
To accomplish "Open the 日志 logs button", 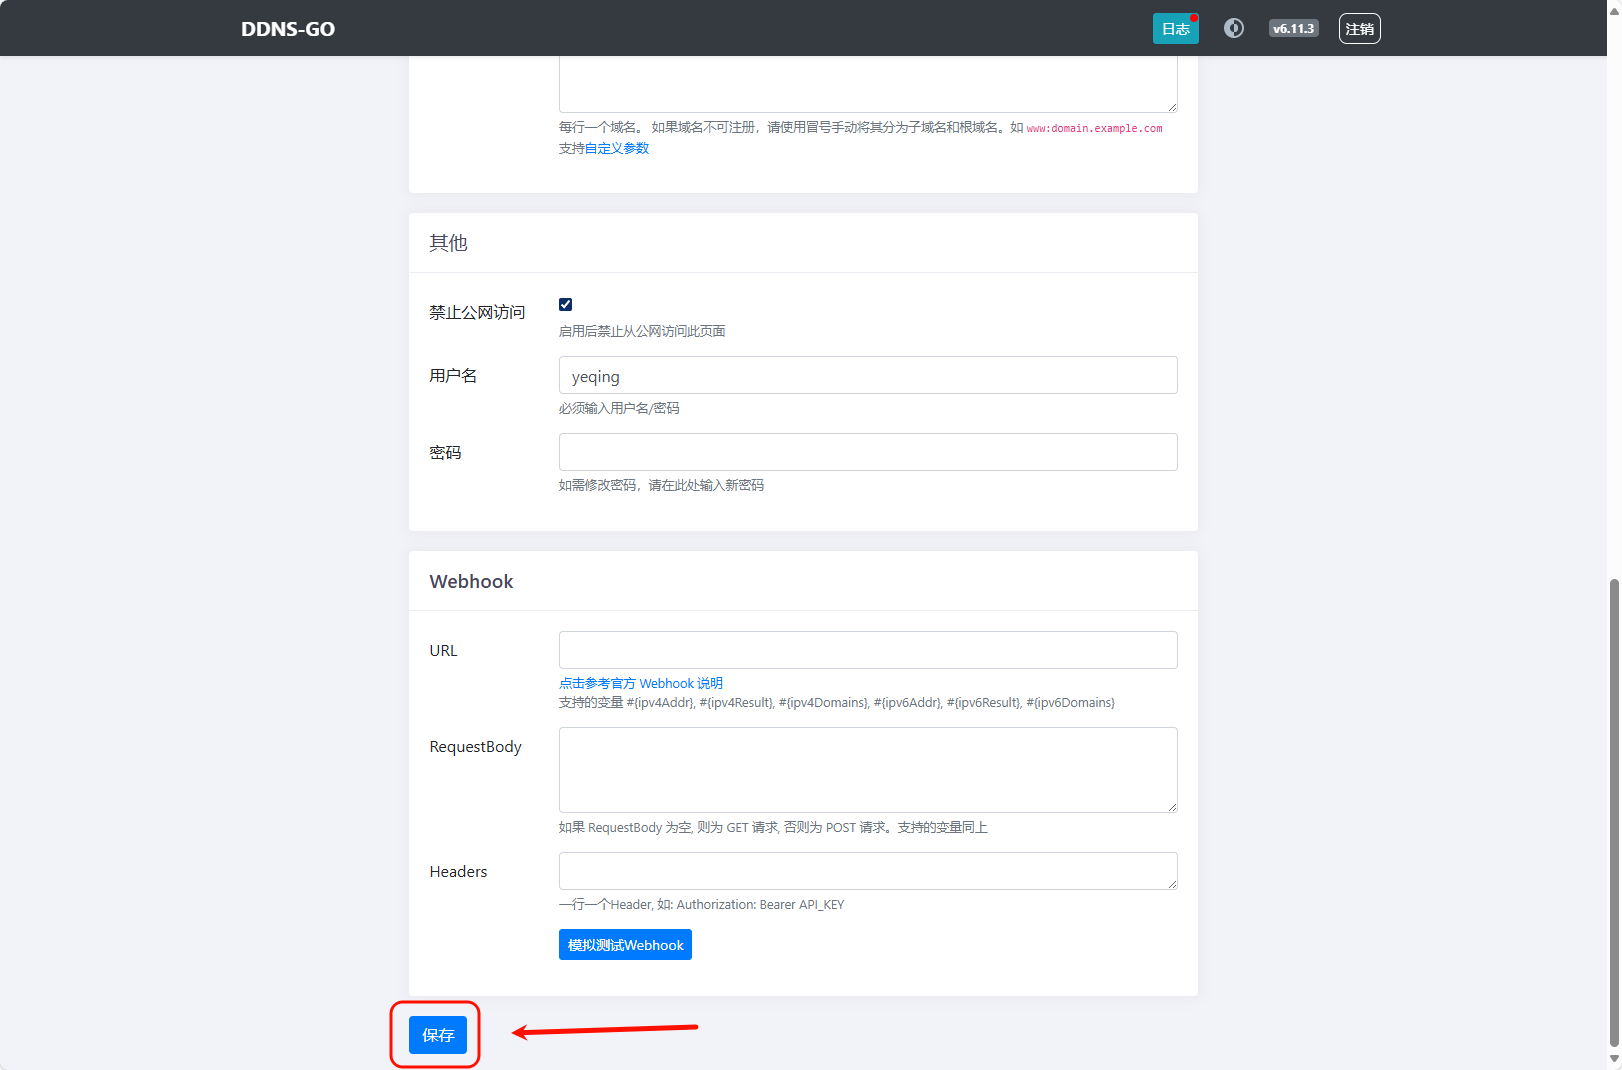I will coord(1175,29).
